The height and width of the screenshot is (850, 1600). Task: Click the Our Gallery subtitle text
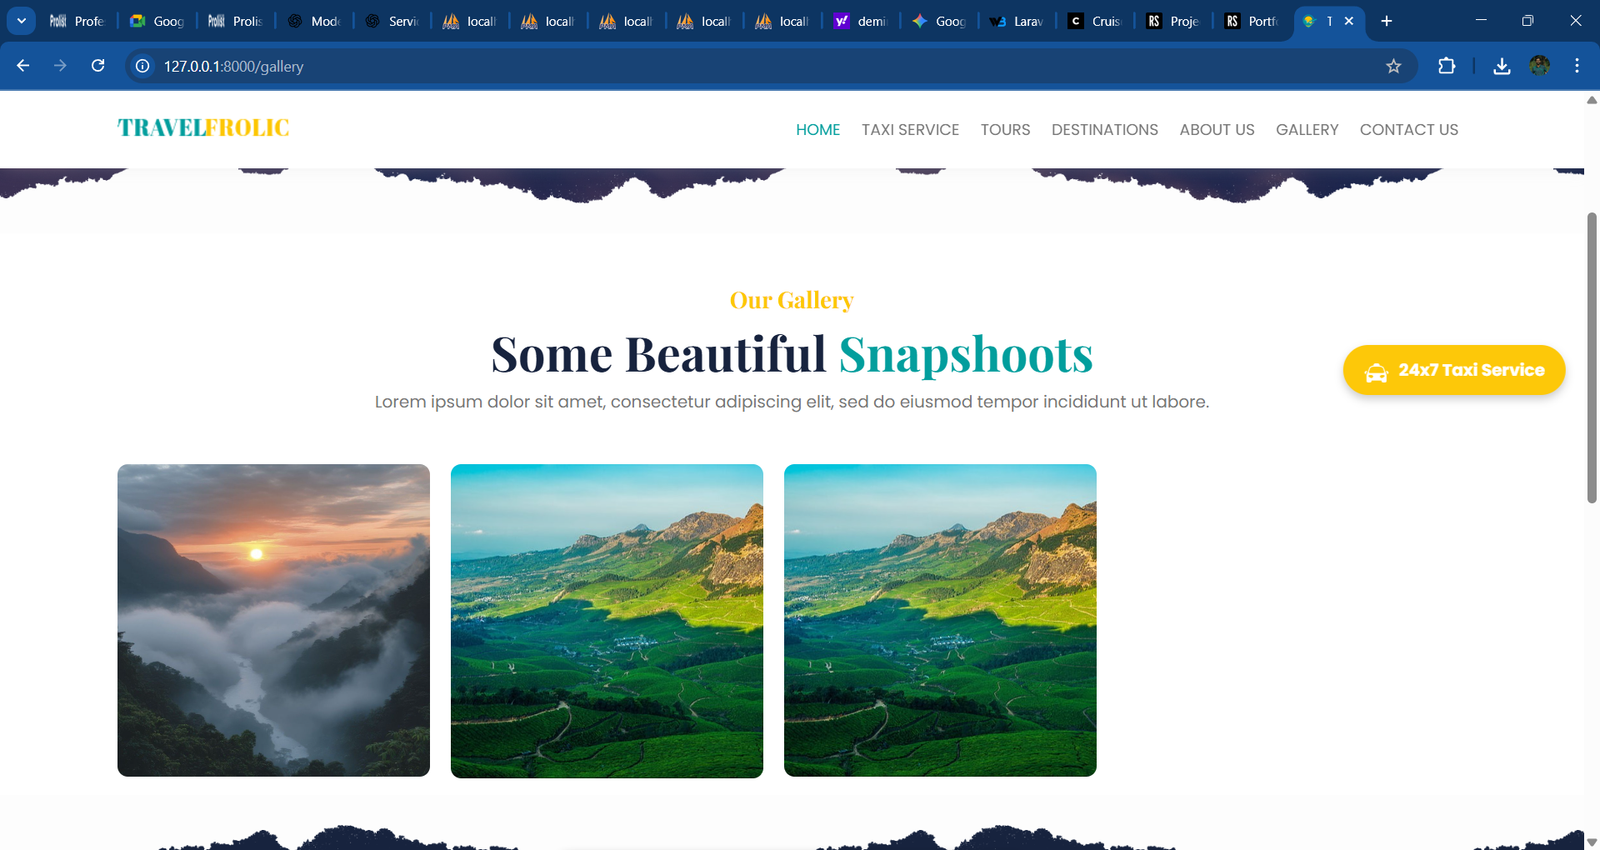click(792, 300)
